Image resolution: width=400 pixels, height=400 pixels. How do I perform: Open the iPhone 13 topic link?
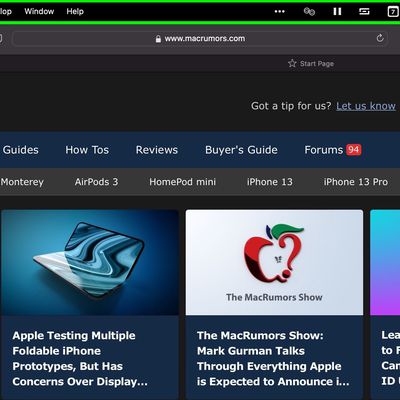[x=270, y=182]
